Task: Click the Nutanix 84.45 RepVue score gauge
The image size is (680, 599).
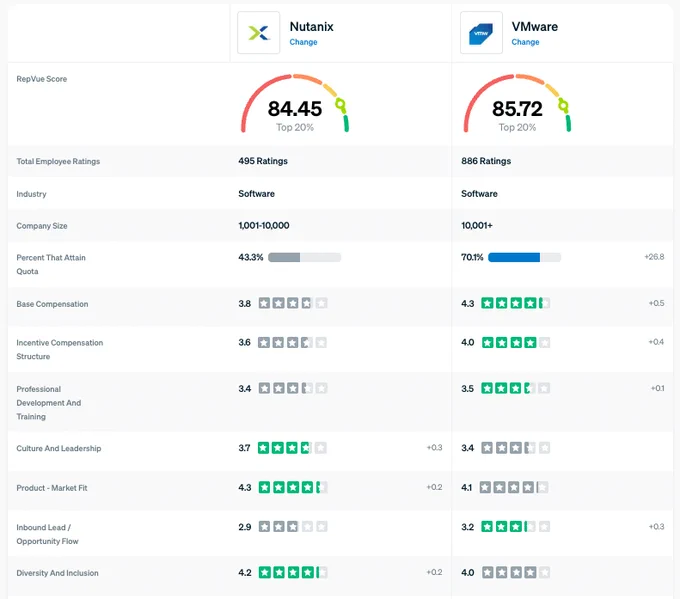Action: point(295,103)
